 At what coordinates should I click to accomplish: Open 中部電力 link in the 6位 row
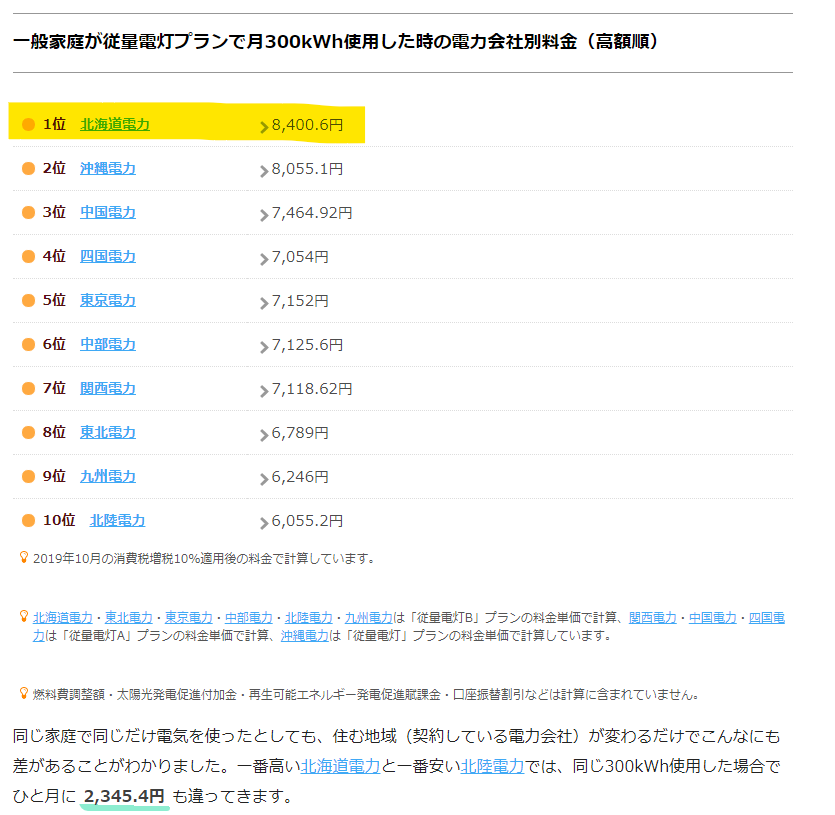tap(108, 344)
